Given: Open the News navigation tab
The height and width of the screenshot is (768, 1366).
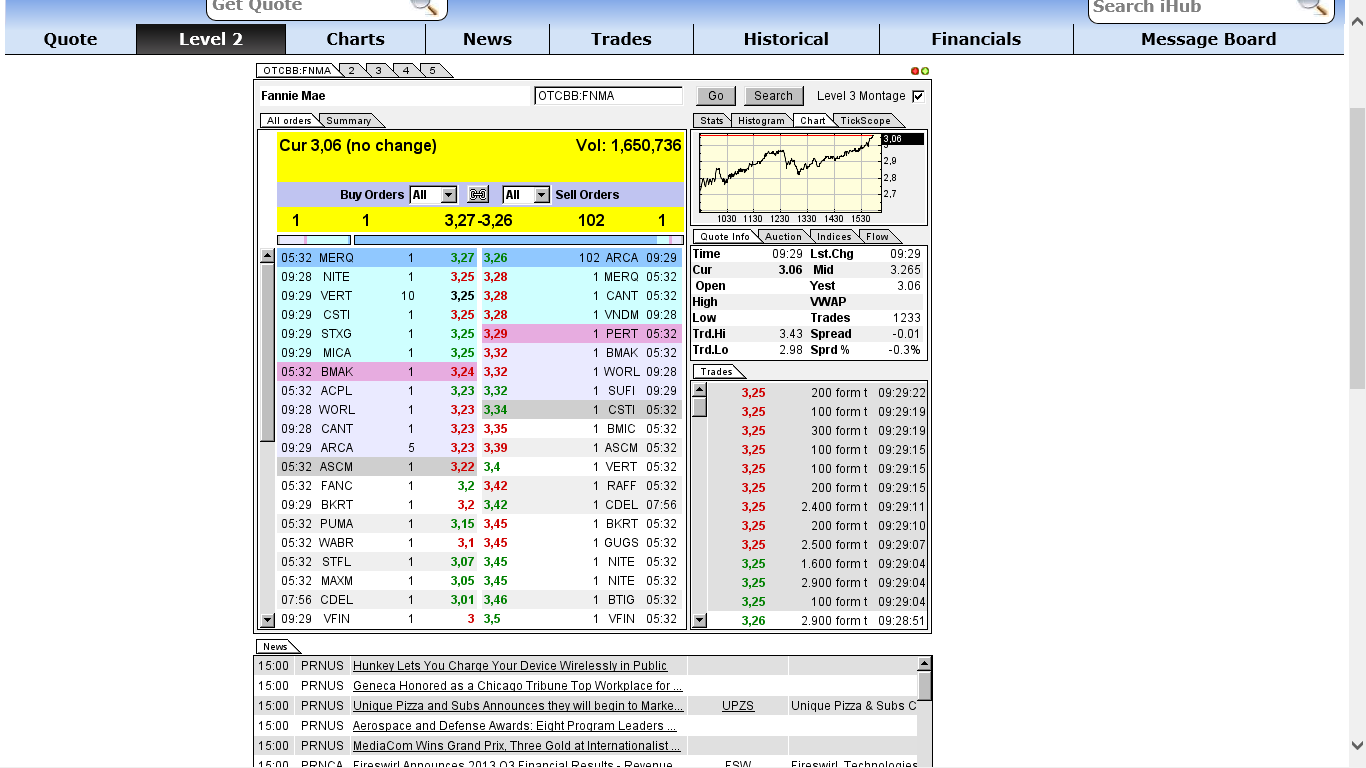Looking at the screenshot, I should pyautogui.click(x=487, y=39).
